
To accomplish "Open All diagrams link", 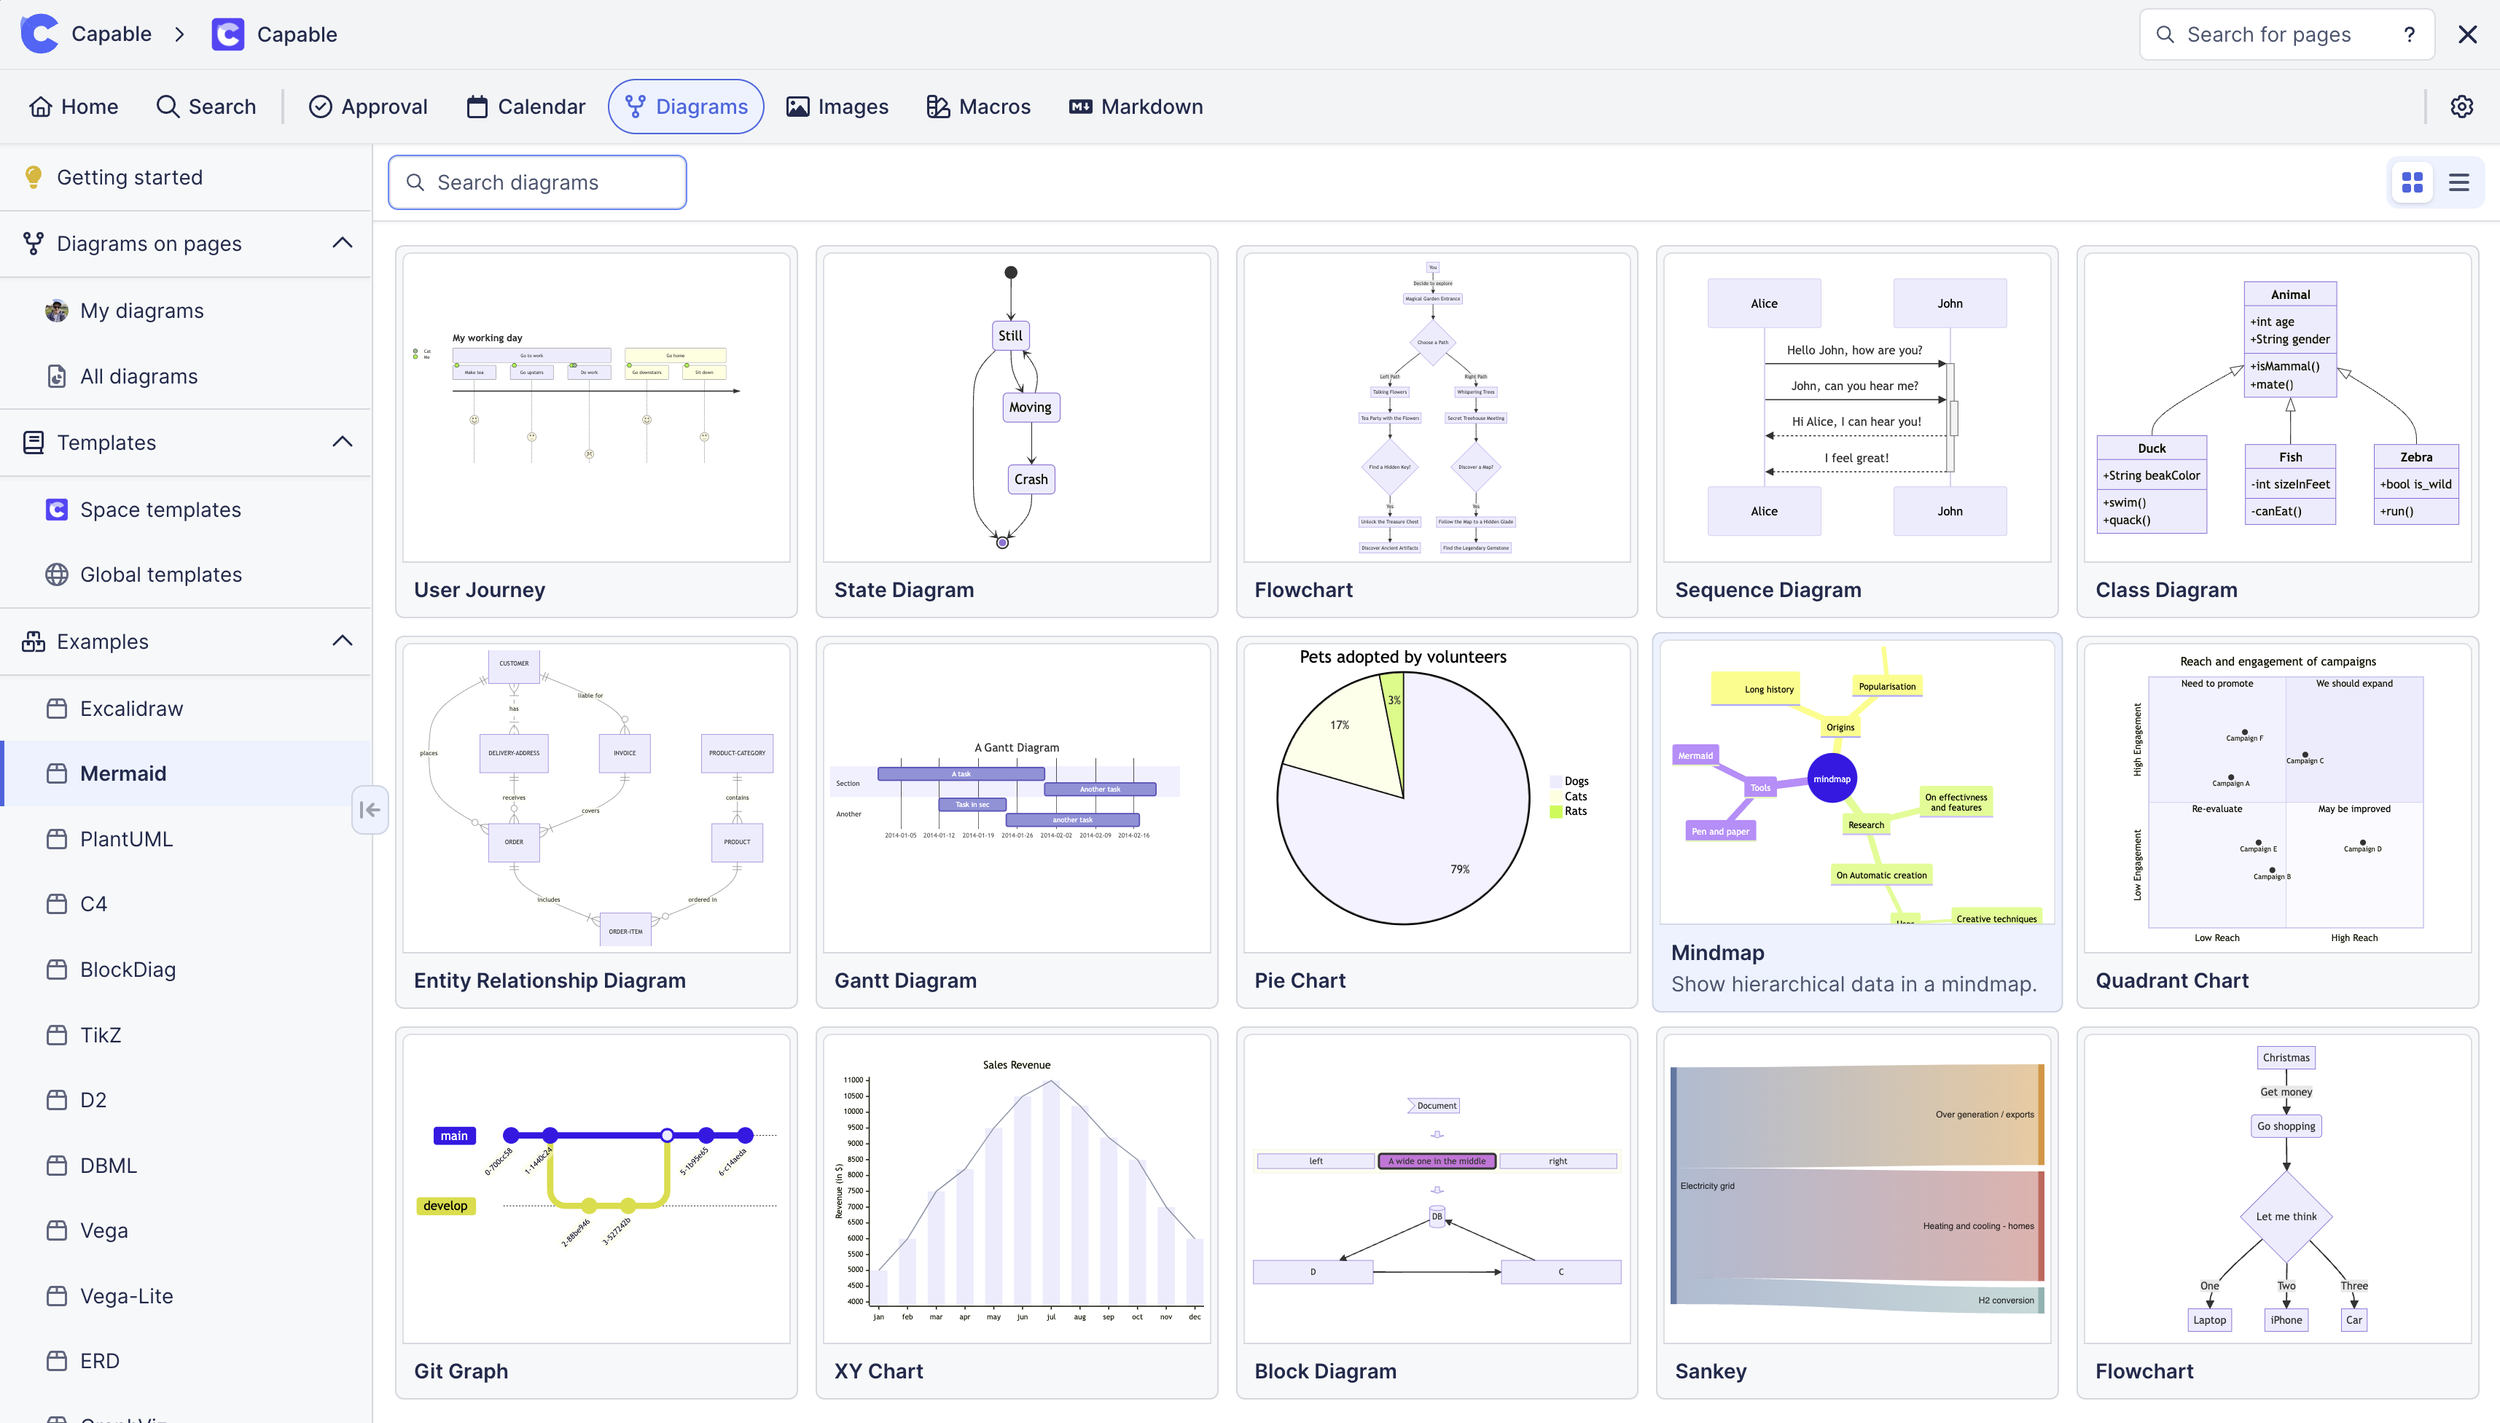I will click(138, 377).
